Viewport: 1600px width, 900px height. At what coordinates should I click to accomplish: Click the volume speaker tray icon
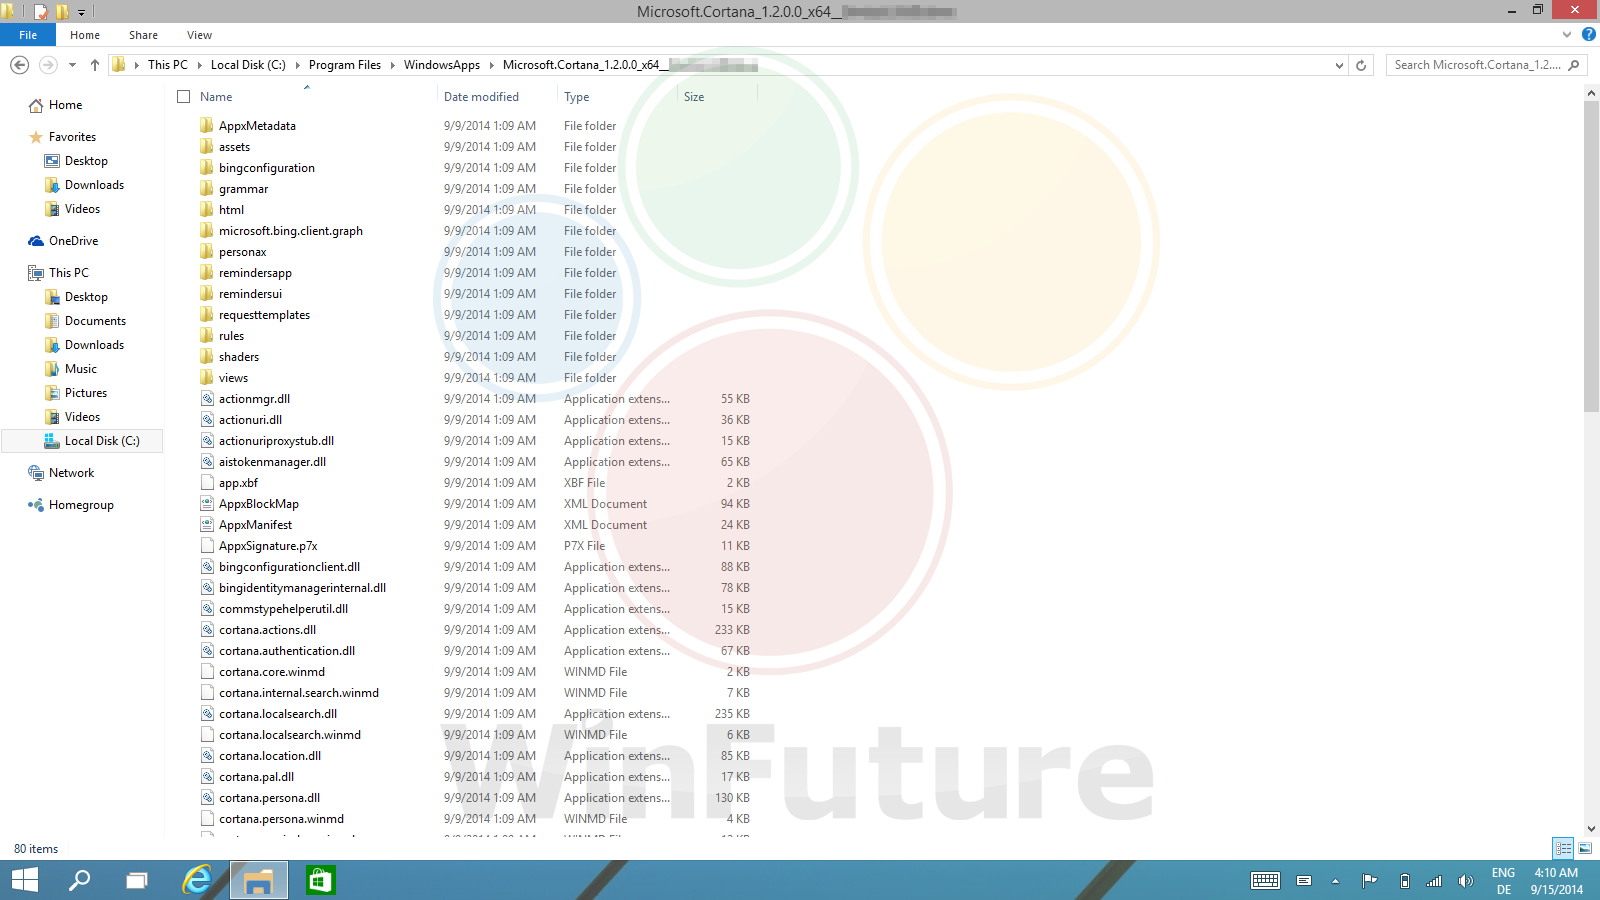pos(1465,881)
